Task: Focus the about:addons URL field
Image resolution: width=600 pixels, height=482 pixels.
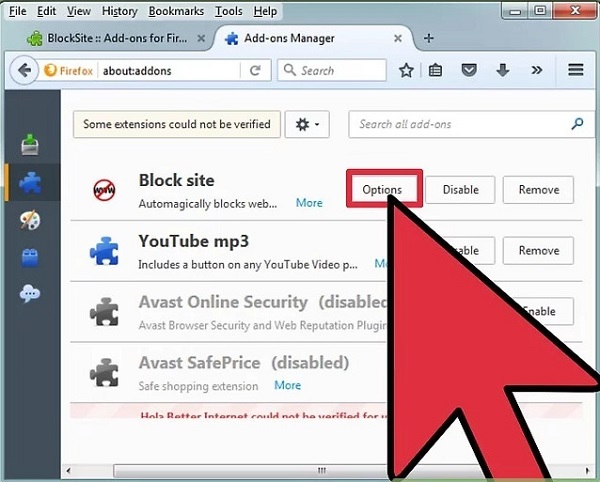Action: pos(168,70)
